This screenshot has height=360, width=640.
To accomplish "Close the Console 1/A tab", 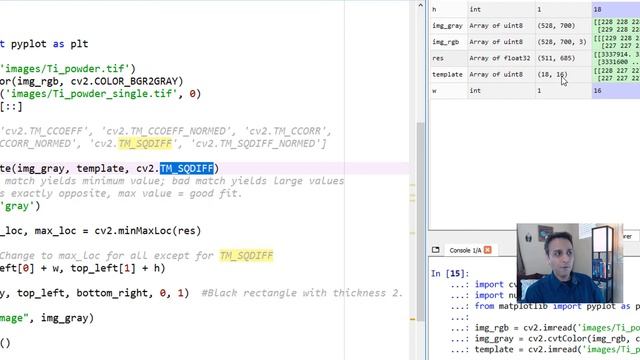I will pos(487,250).
